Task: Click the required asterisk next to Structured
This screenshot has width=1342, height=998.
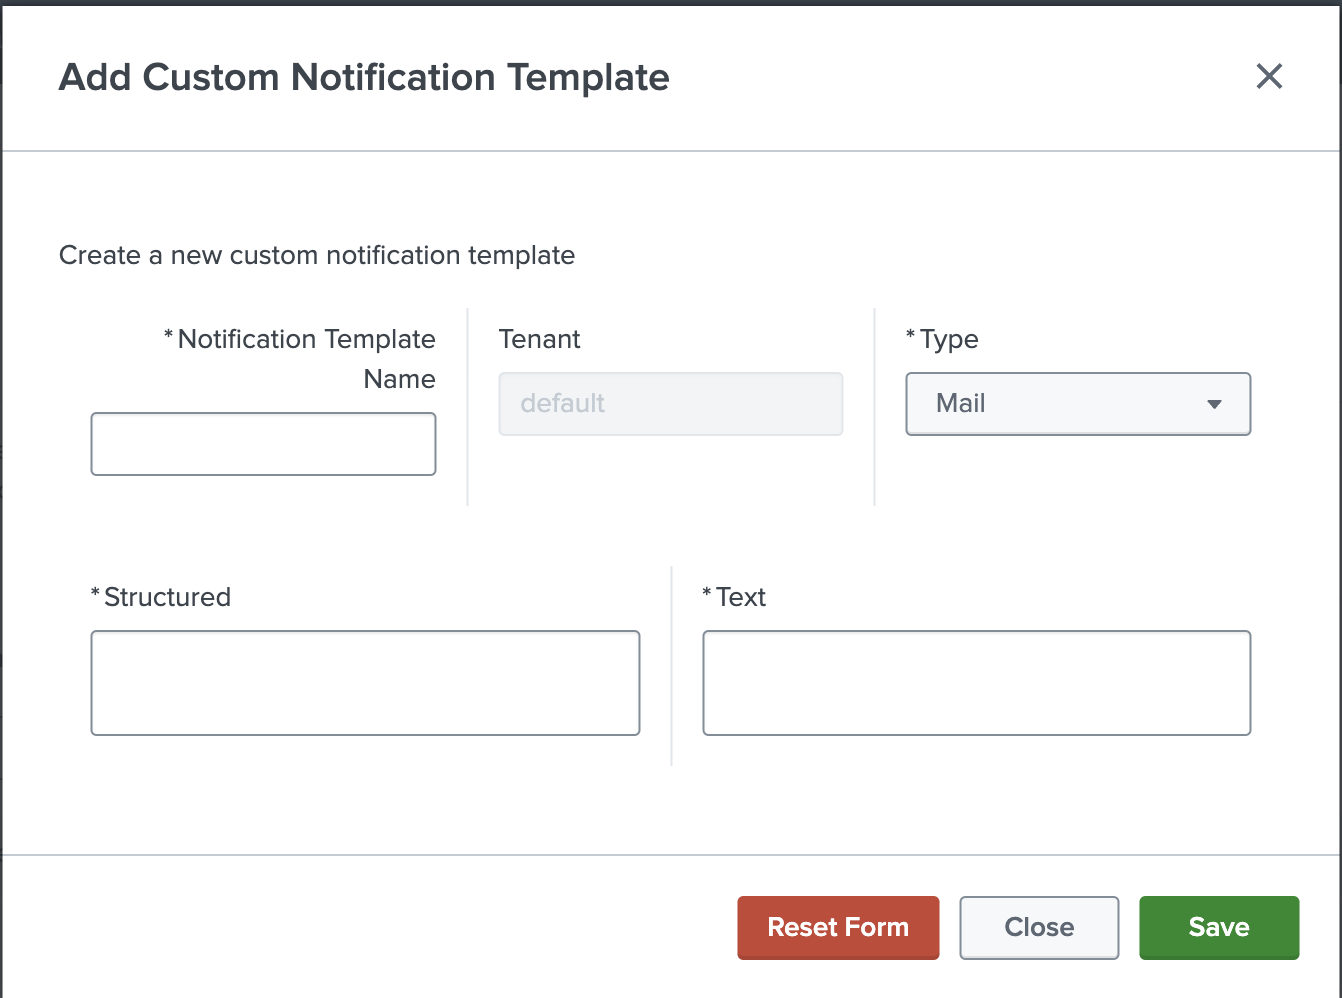Action: coord(97,594)
